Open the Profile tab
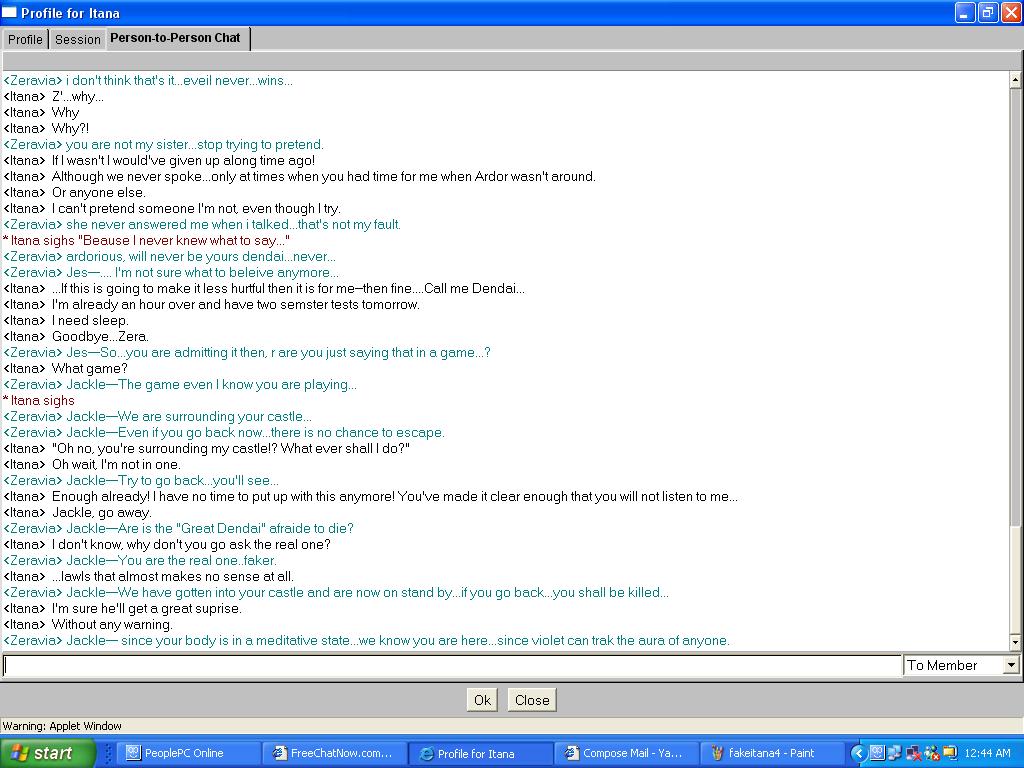1024x768 pixels. (x=25, y=39)
